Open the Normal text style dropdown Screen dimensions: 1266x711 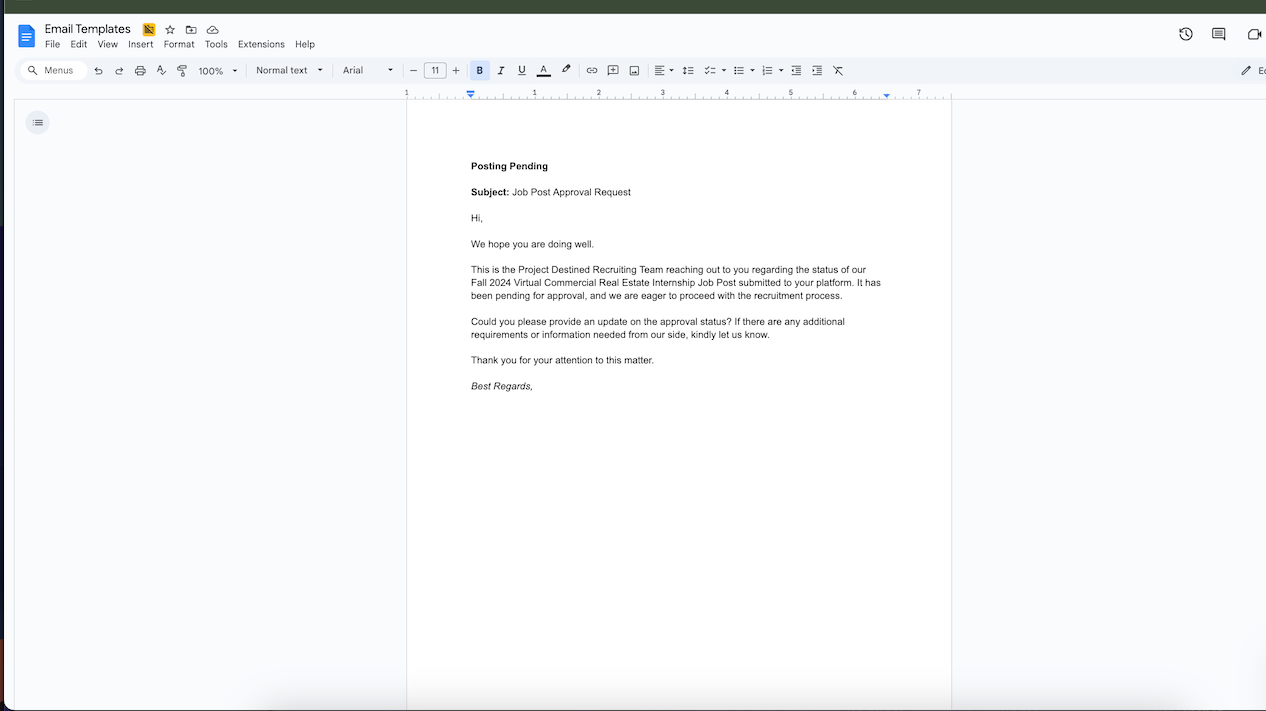290,71
